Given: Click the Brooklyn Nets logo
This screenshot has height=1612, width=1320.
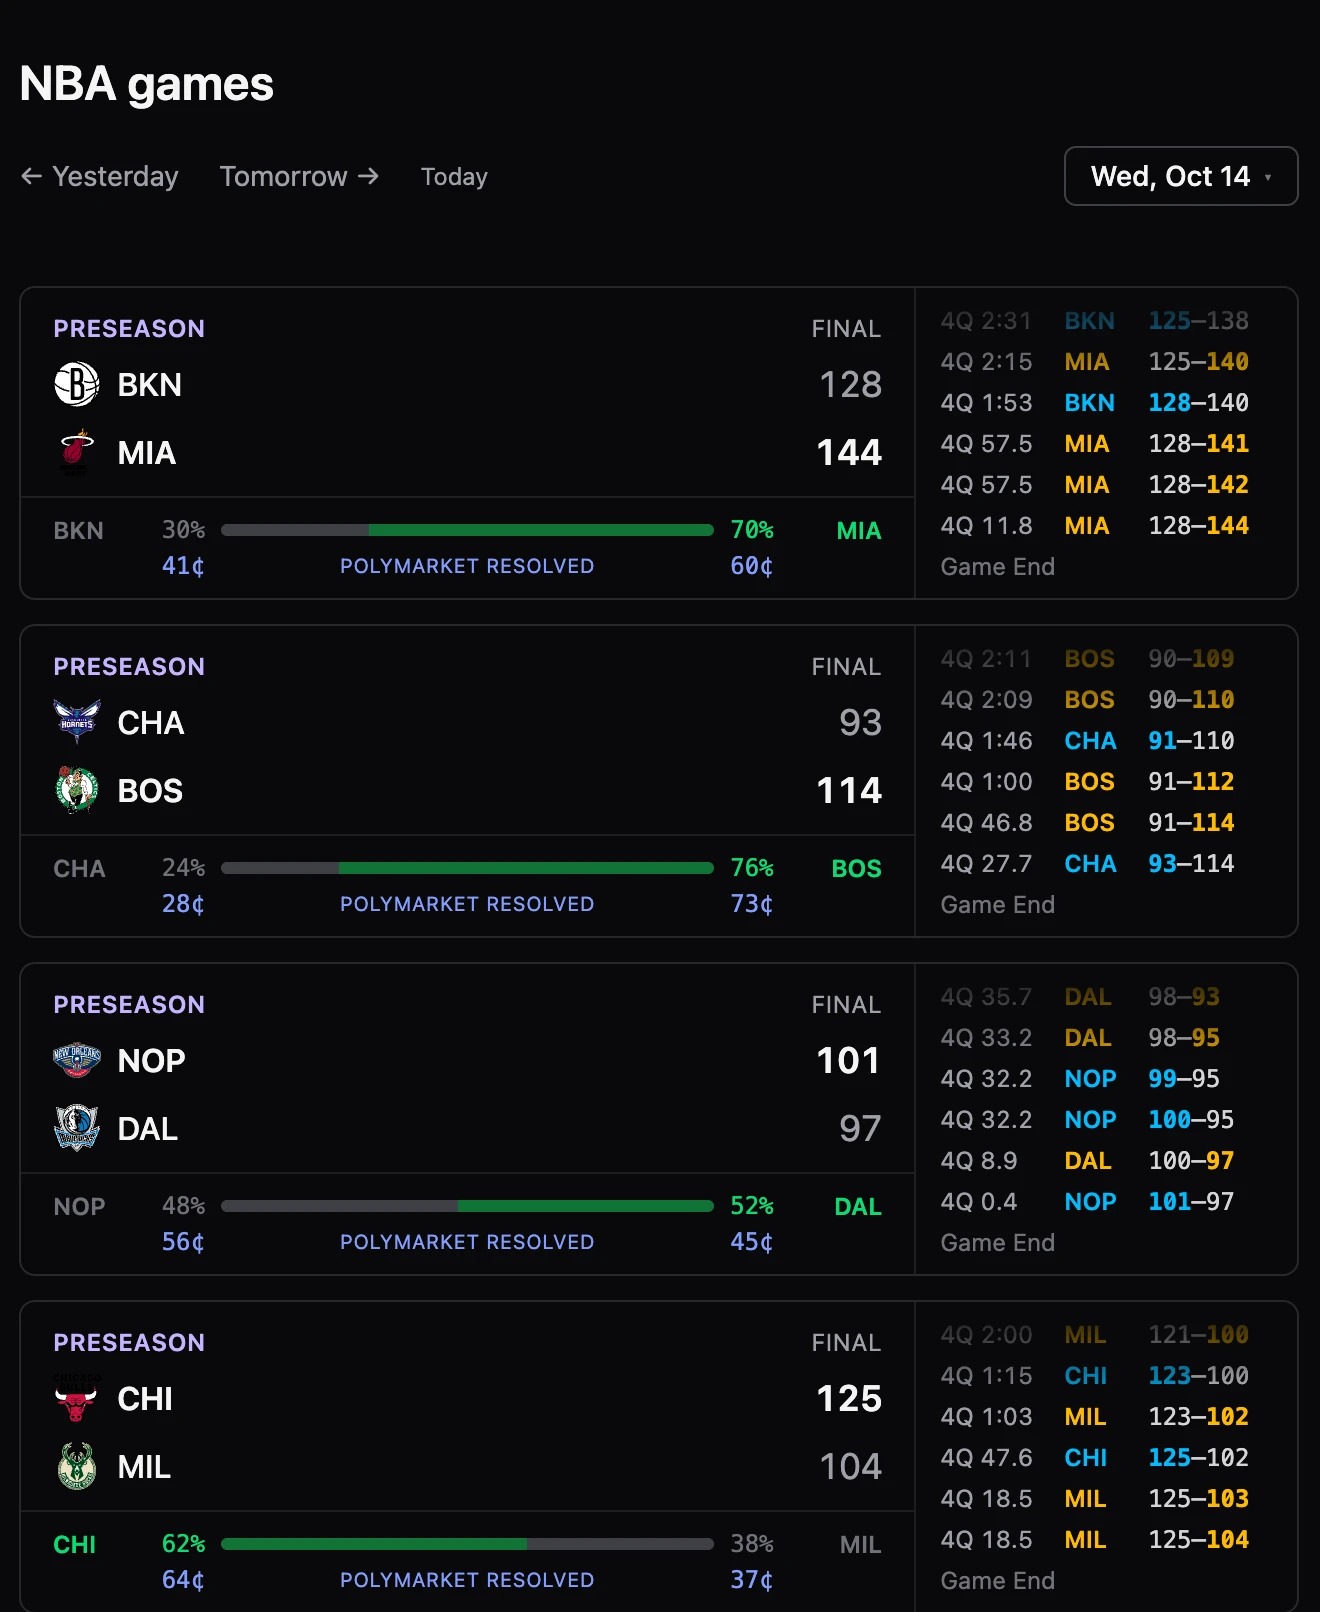Looking at the screenshot, I should 77,385.
